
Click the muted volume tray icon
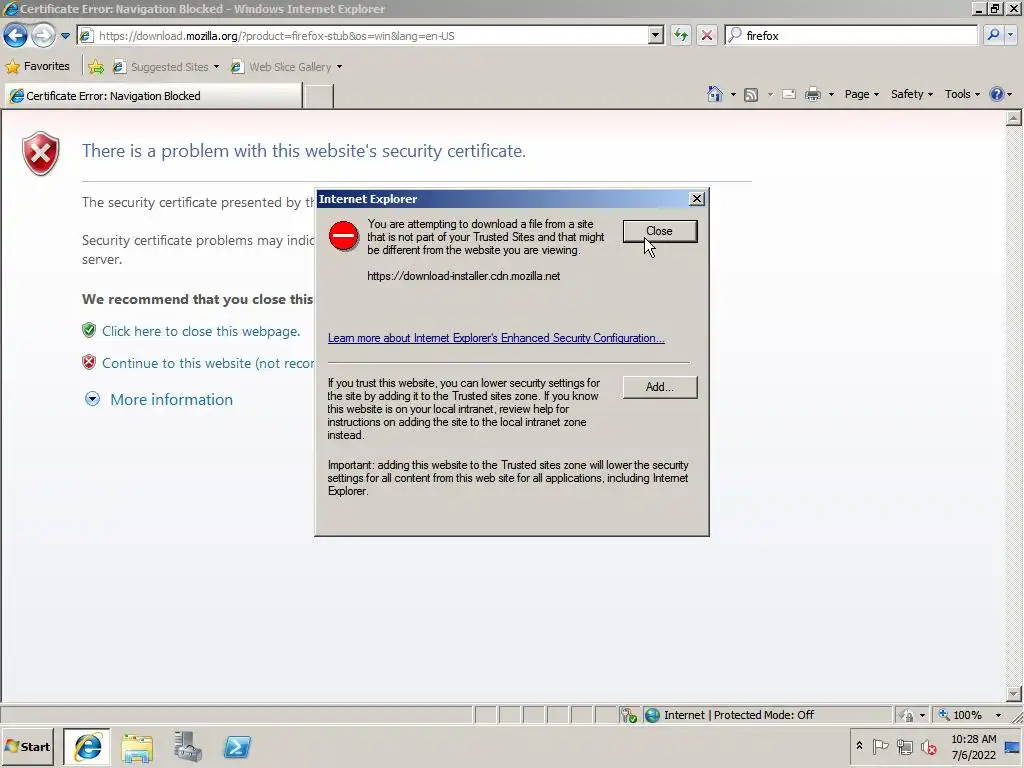pos(928,746)
